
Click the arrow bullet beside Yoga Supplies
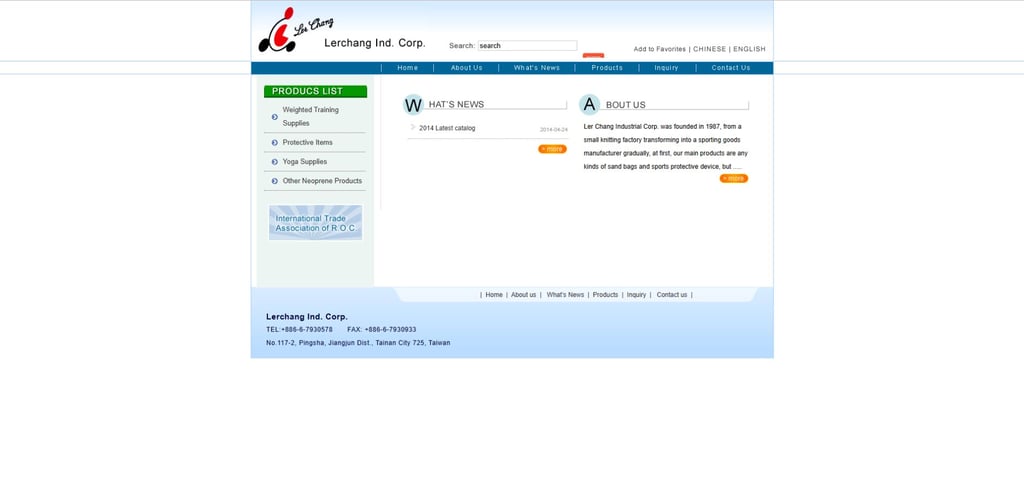click(x=274, y=162)
